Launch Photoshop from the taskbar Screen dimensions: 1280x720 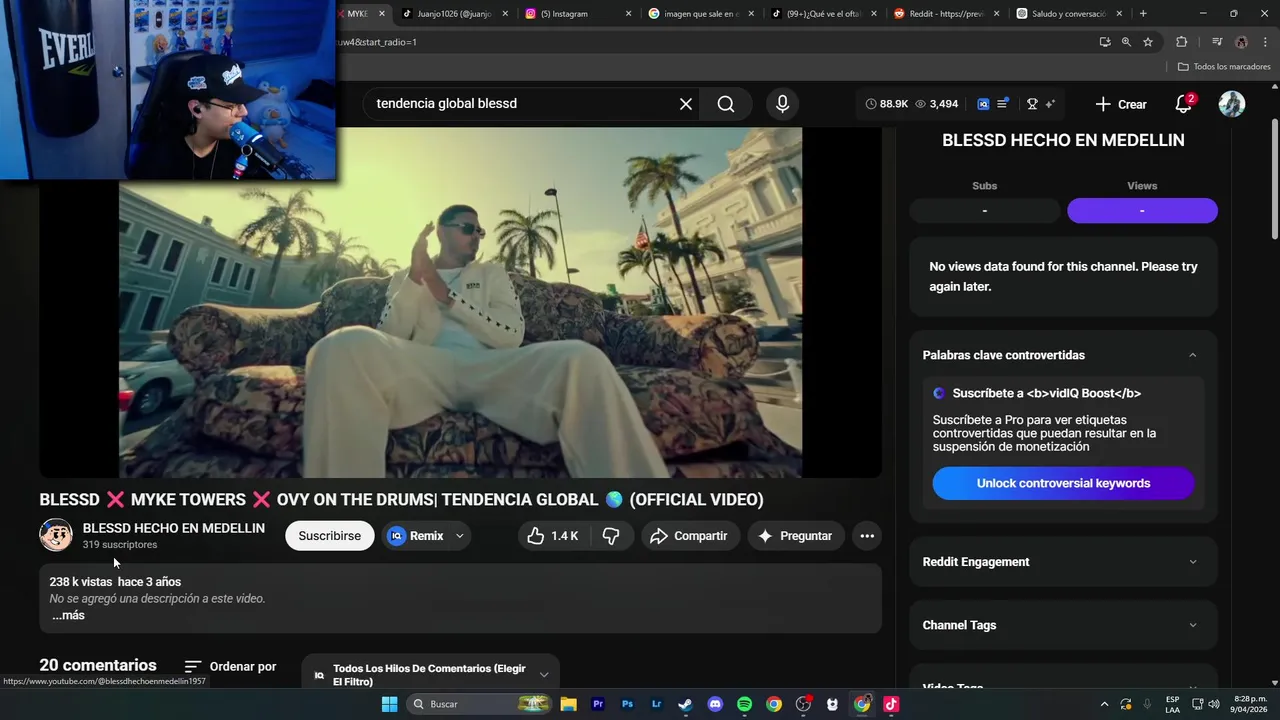[627, 704]
